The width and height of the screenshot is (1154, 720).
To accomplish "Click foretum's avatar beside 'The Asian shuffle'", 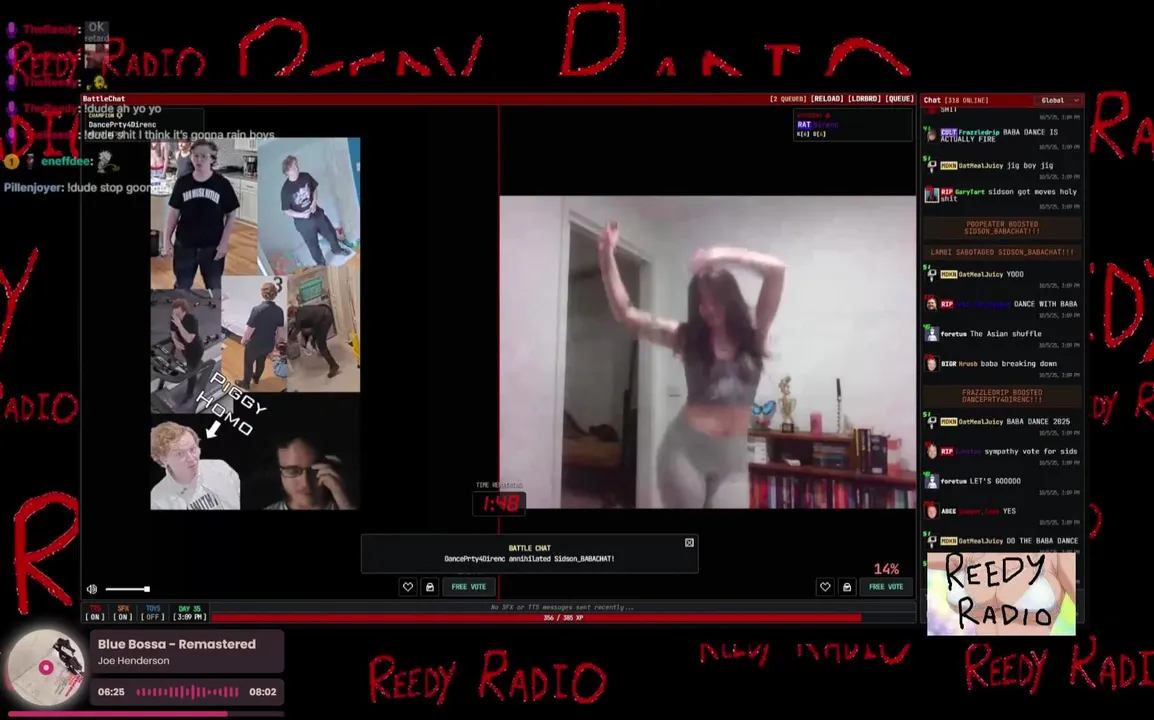I will click(932, 334).
